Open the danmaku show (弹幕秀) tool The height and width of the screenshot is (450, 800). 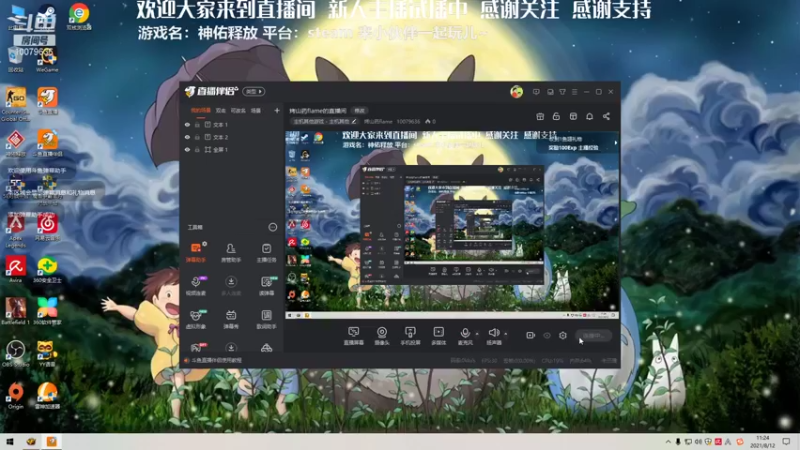pyautogui.click(x=231, y=319)
